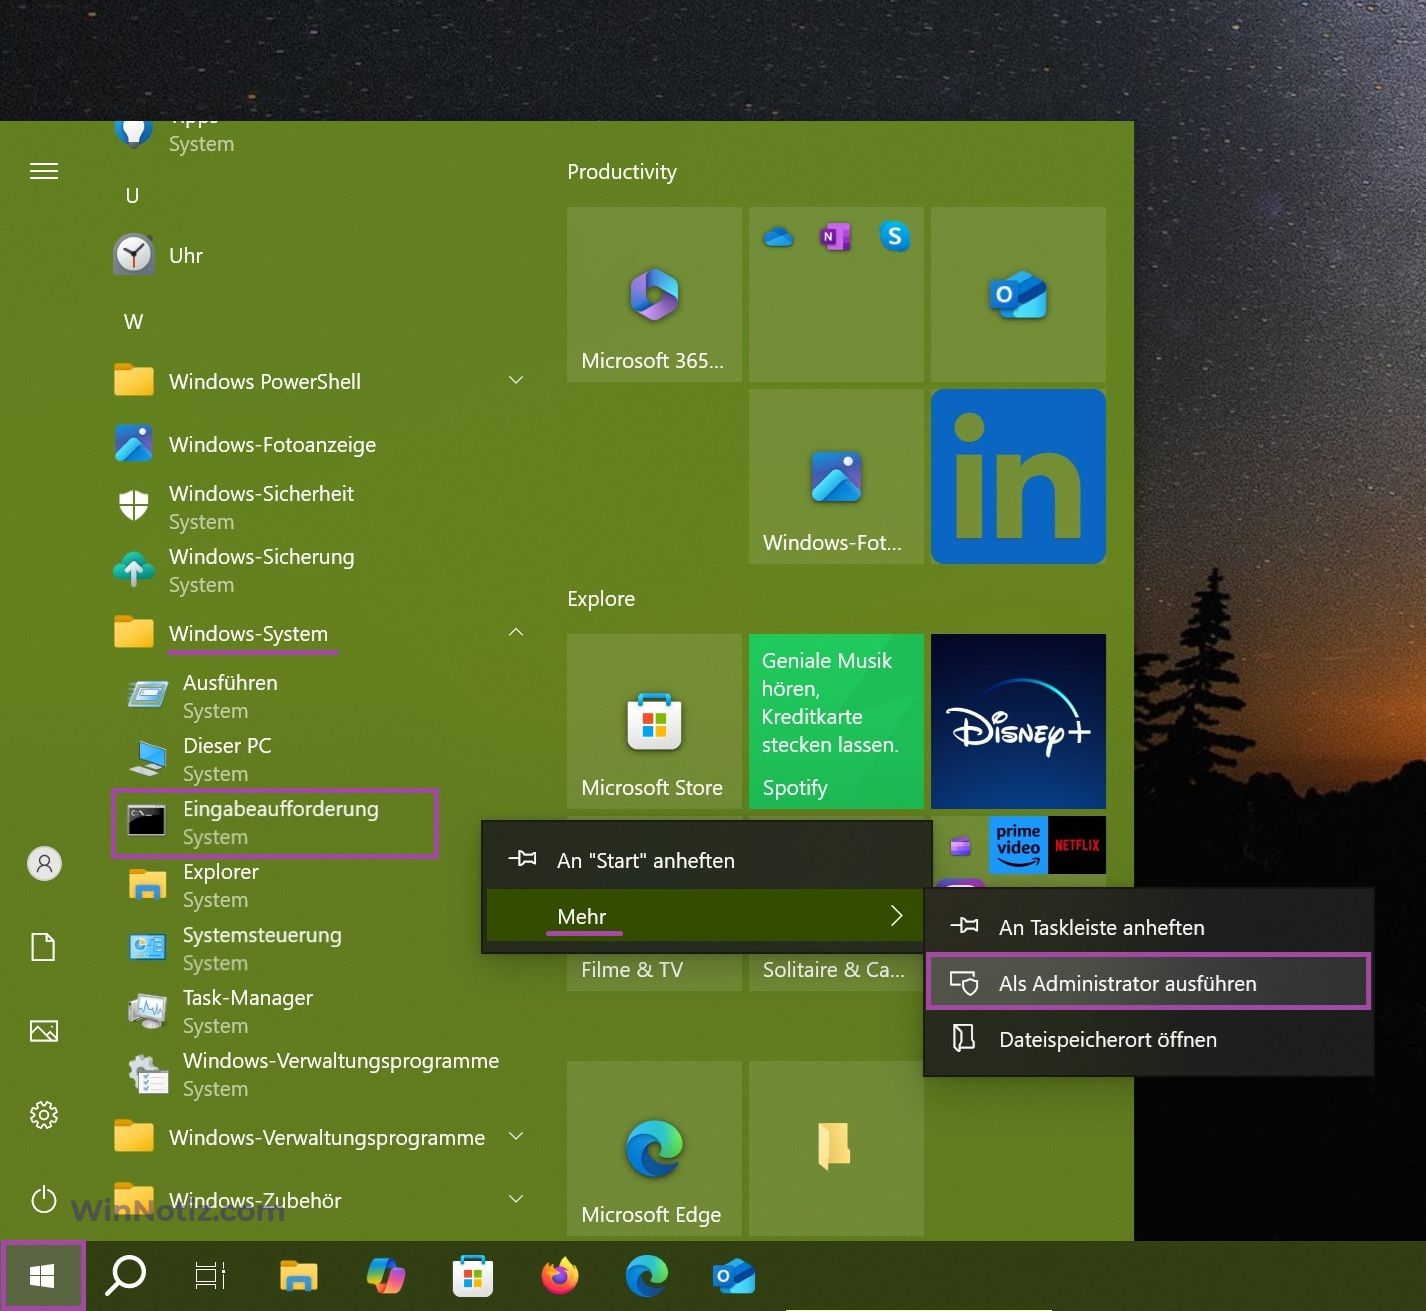Collapse the Windows-System folder chevron

516,632
